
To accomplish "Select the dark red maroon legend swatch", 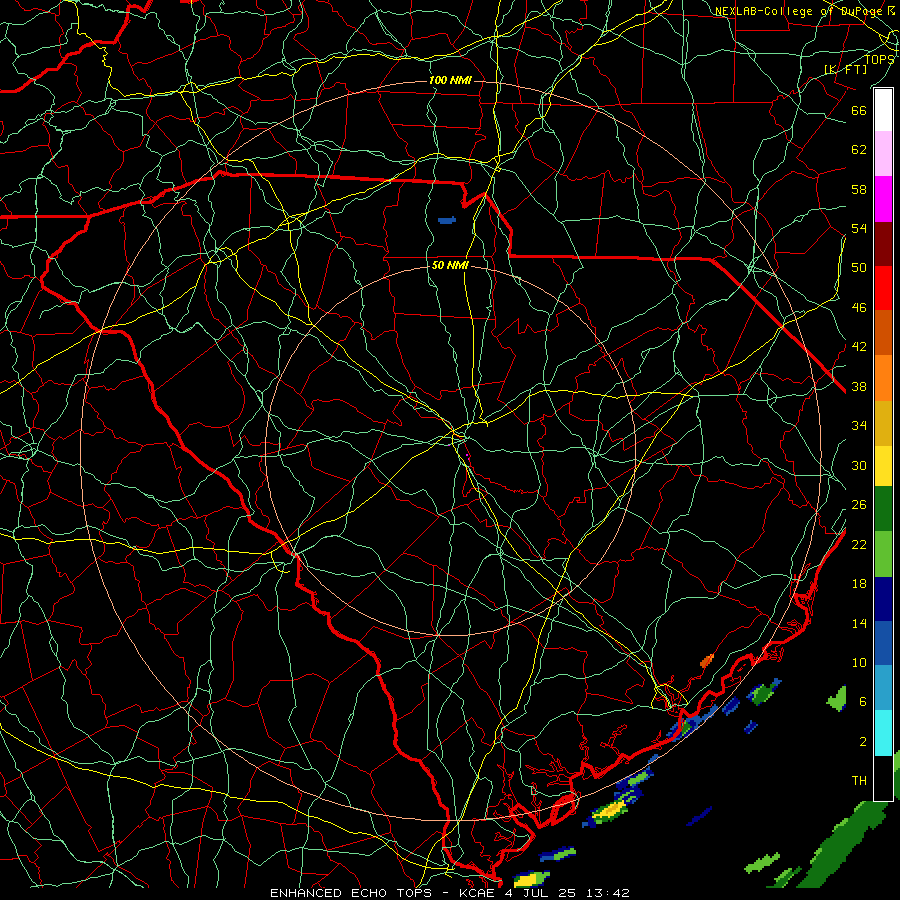I will click(883, 244).
